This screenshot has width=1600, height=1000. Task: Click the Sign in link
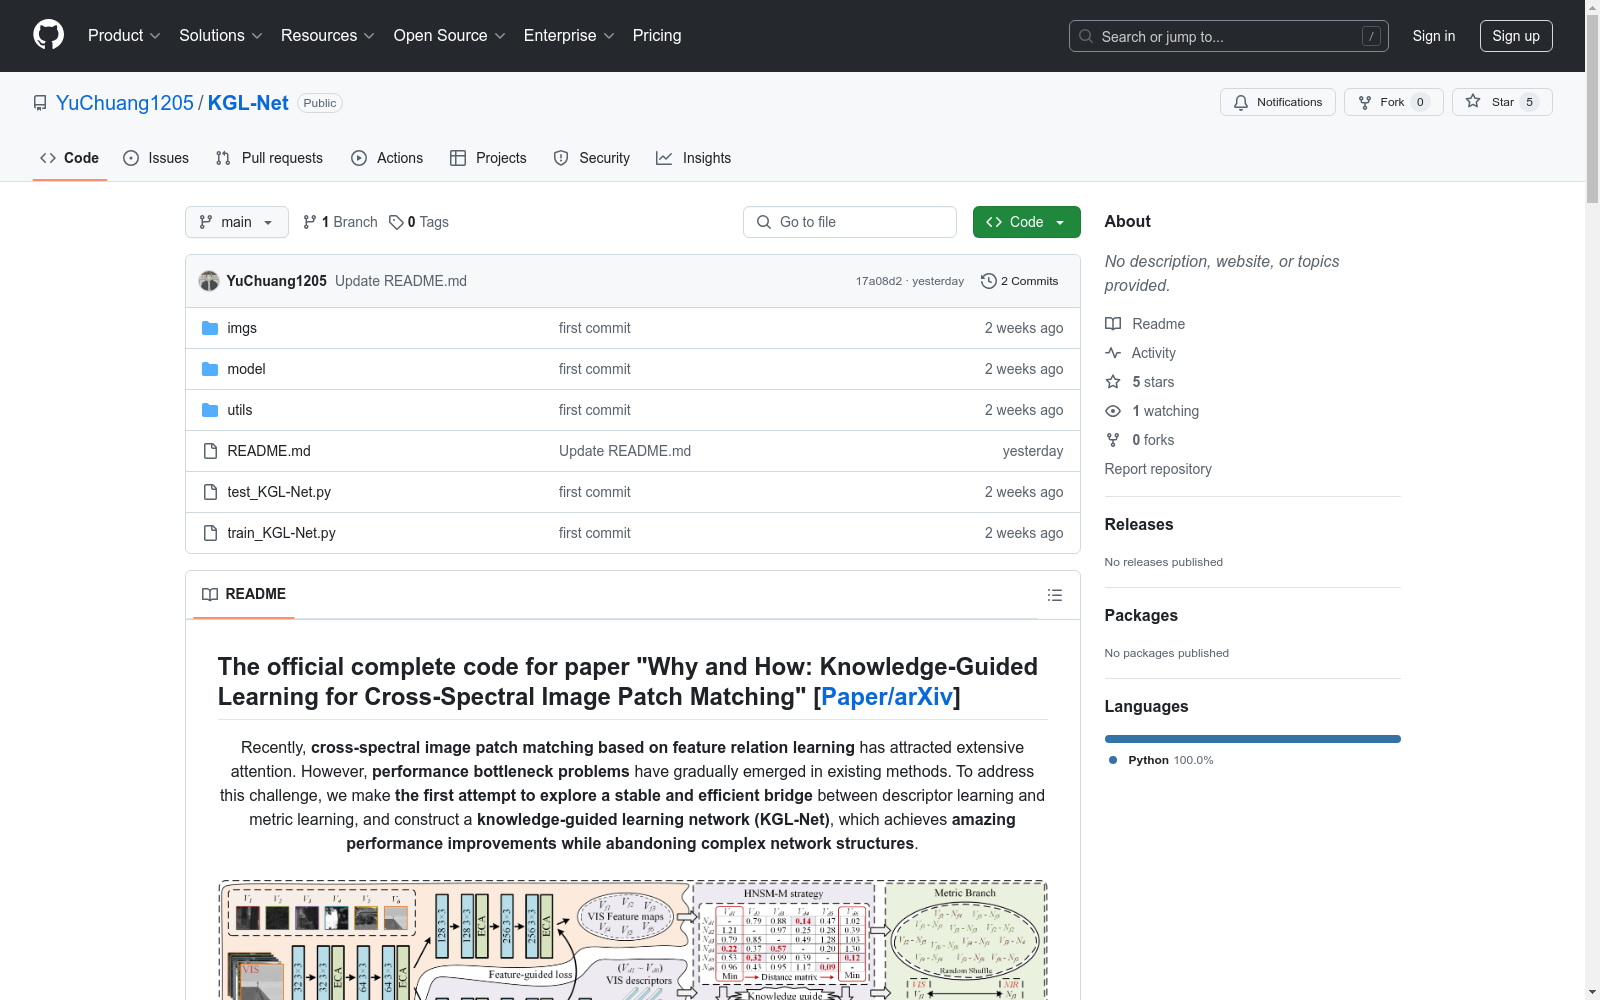[x=1434, y=36]
